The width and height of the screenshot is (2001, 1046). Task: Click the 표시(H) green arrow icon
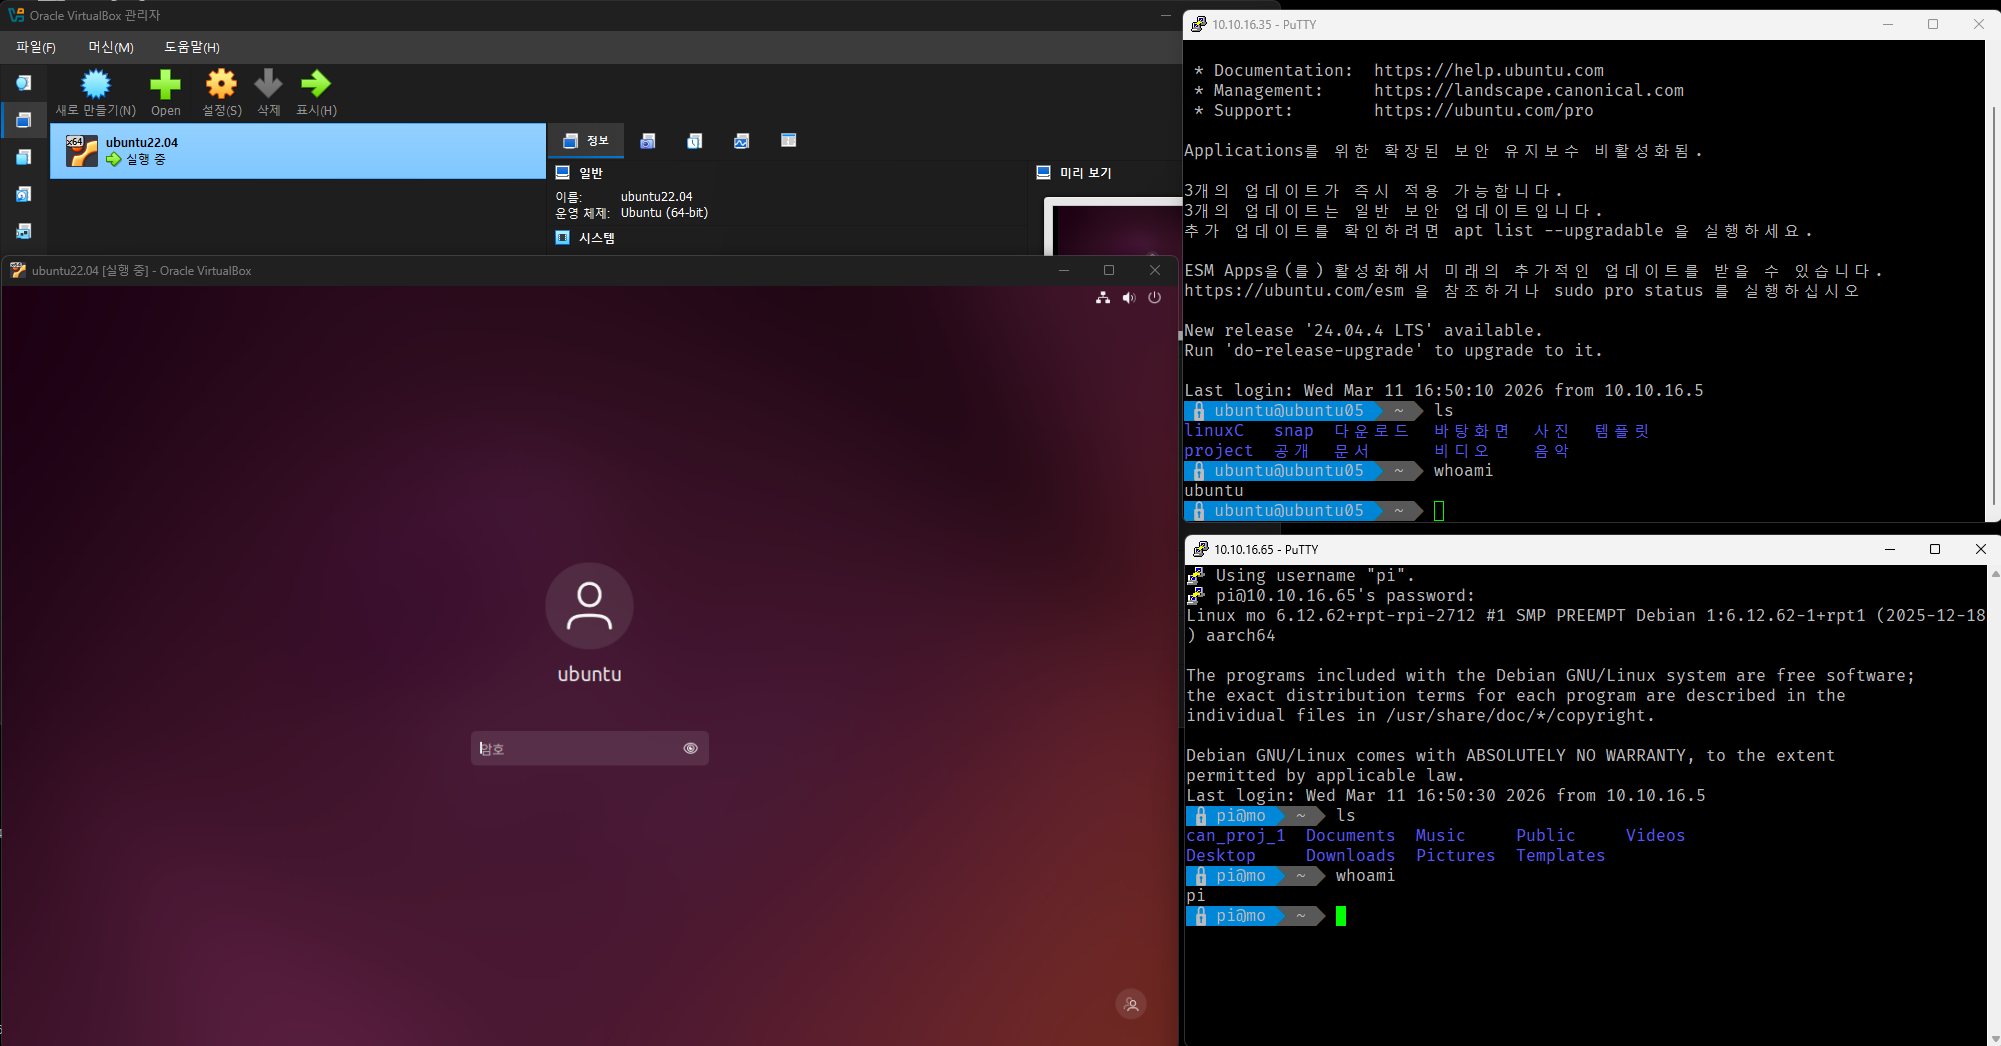point(316,84)
